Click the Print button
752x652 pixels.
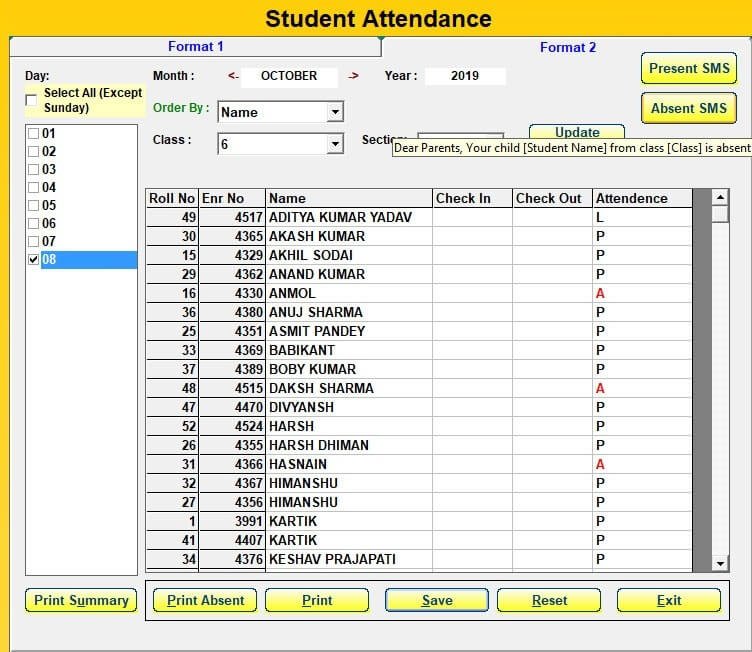point(317,600)
